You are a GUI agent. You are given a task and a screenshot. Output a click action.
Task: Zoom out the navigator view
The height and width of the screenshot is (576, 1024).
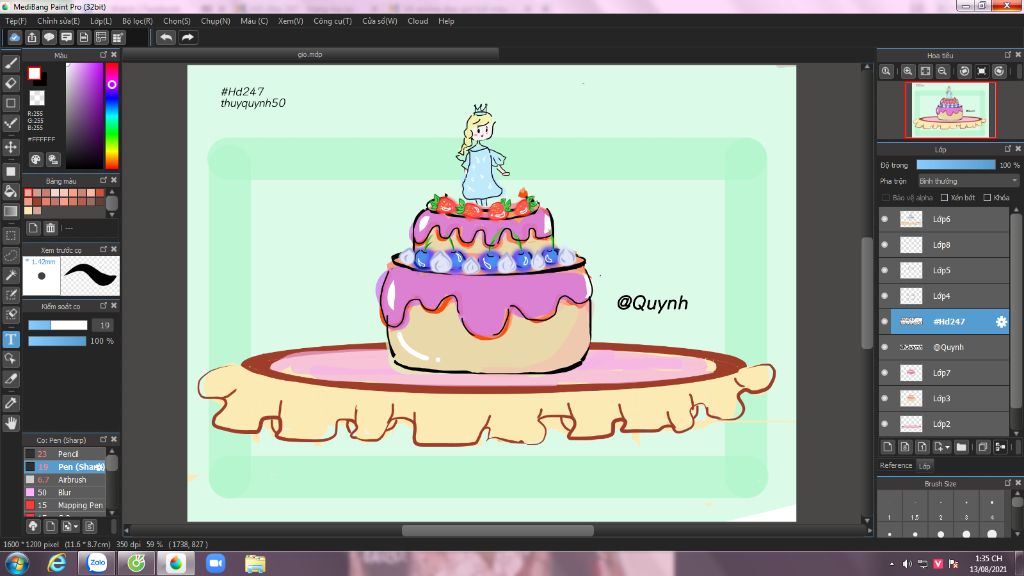(x=942, y=71)
